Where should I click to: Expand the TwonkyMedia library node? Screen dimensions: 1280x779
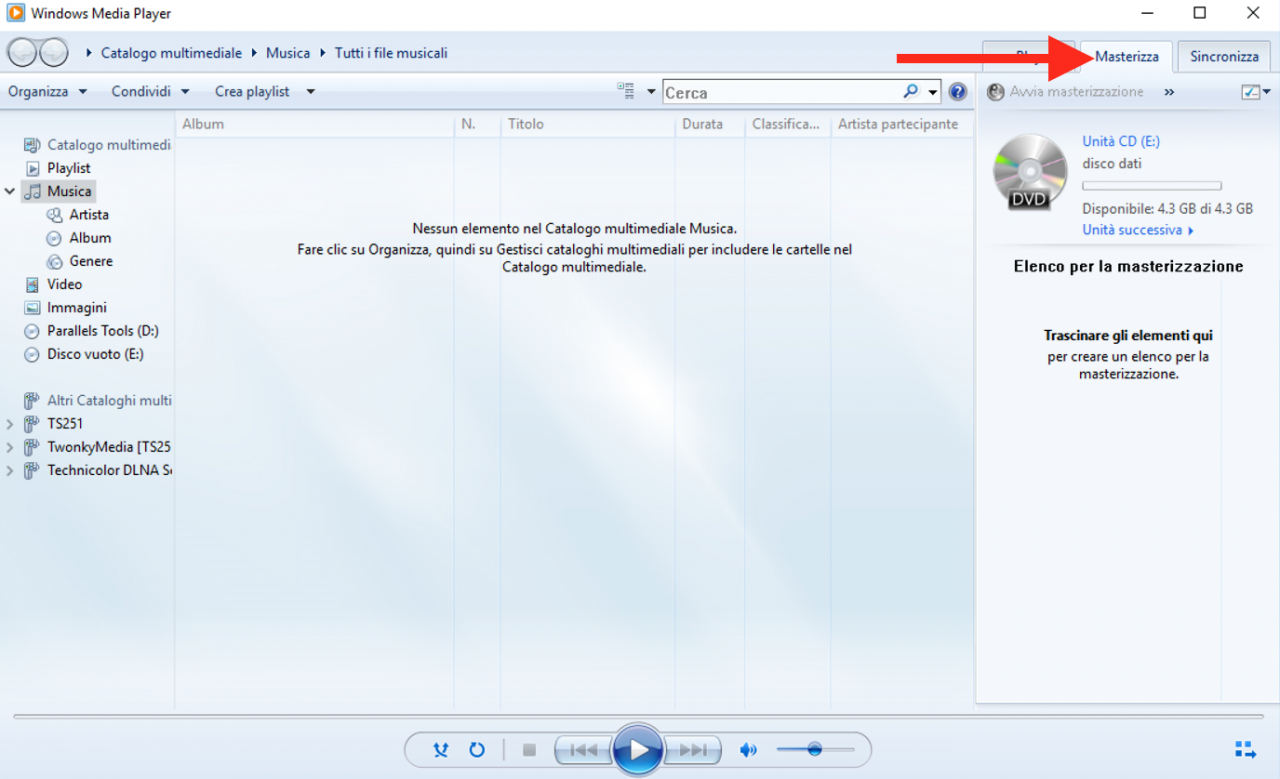pos(10,447)
